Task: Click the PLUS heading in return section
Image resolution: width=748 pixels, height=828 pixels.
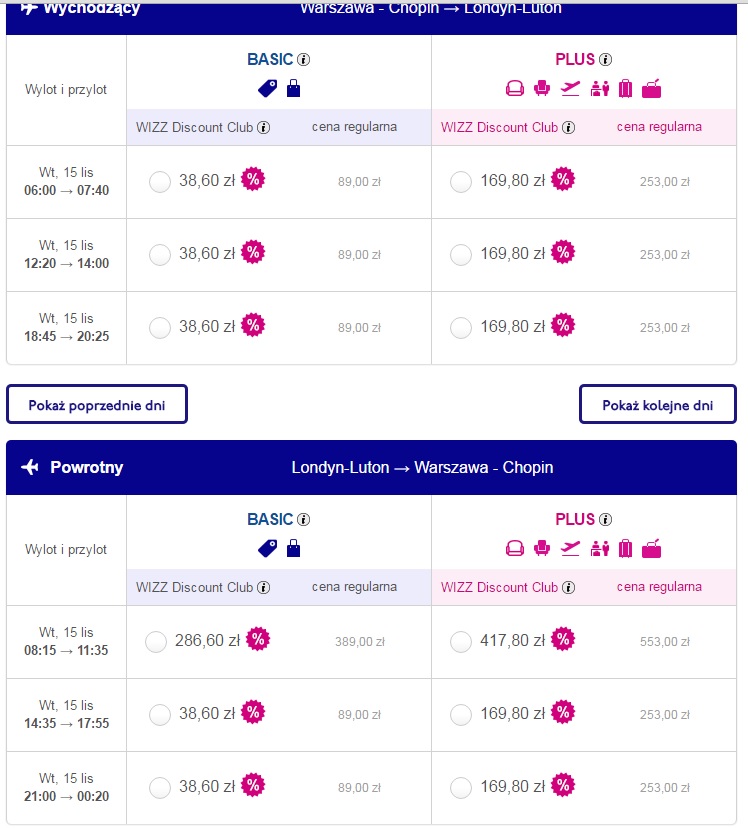Action: [x=575, y=520]
